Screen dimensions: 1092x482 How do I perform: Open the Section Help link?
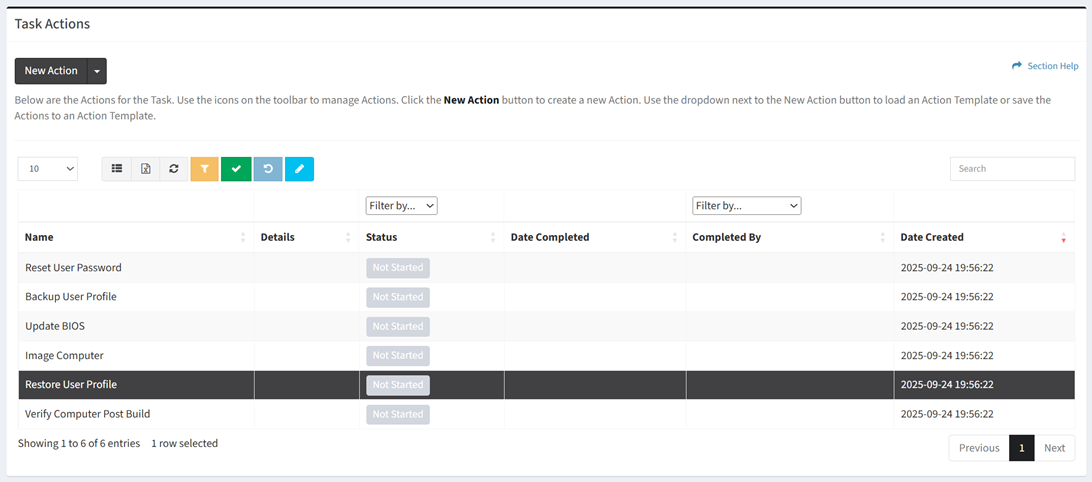pos(1045,66)
